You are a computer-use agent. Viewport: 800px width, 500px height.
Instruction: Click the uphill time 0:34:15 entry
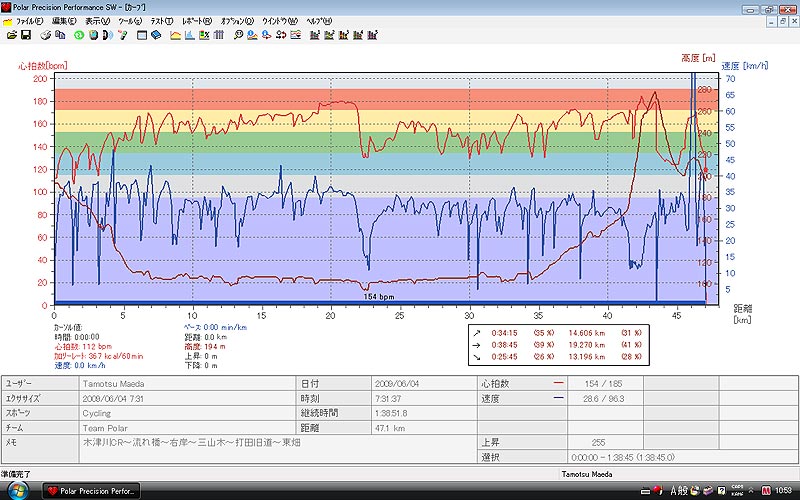(505, 333)
